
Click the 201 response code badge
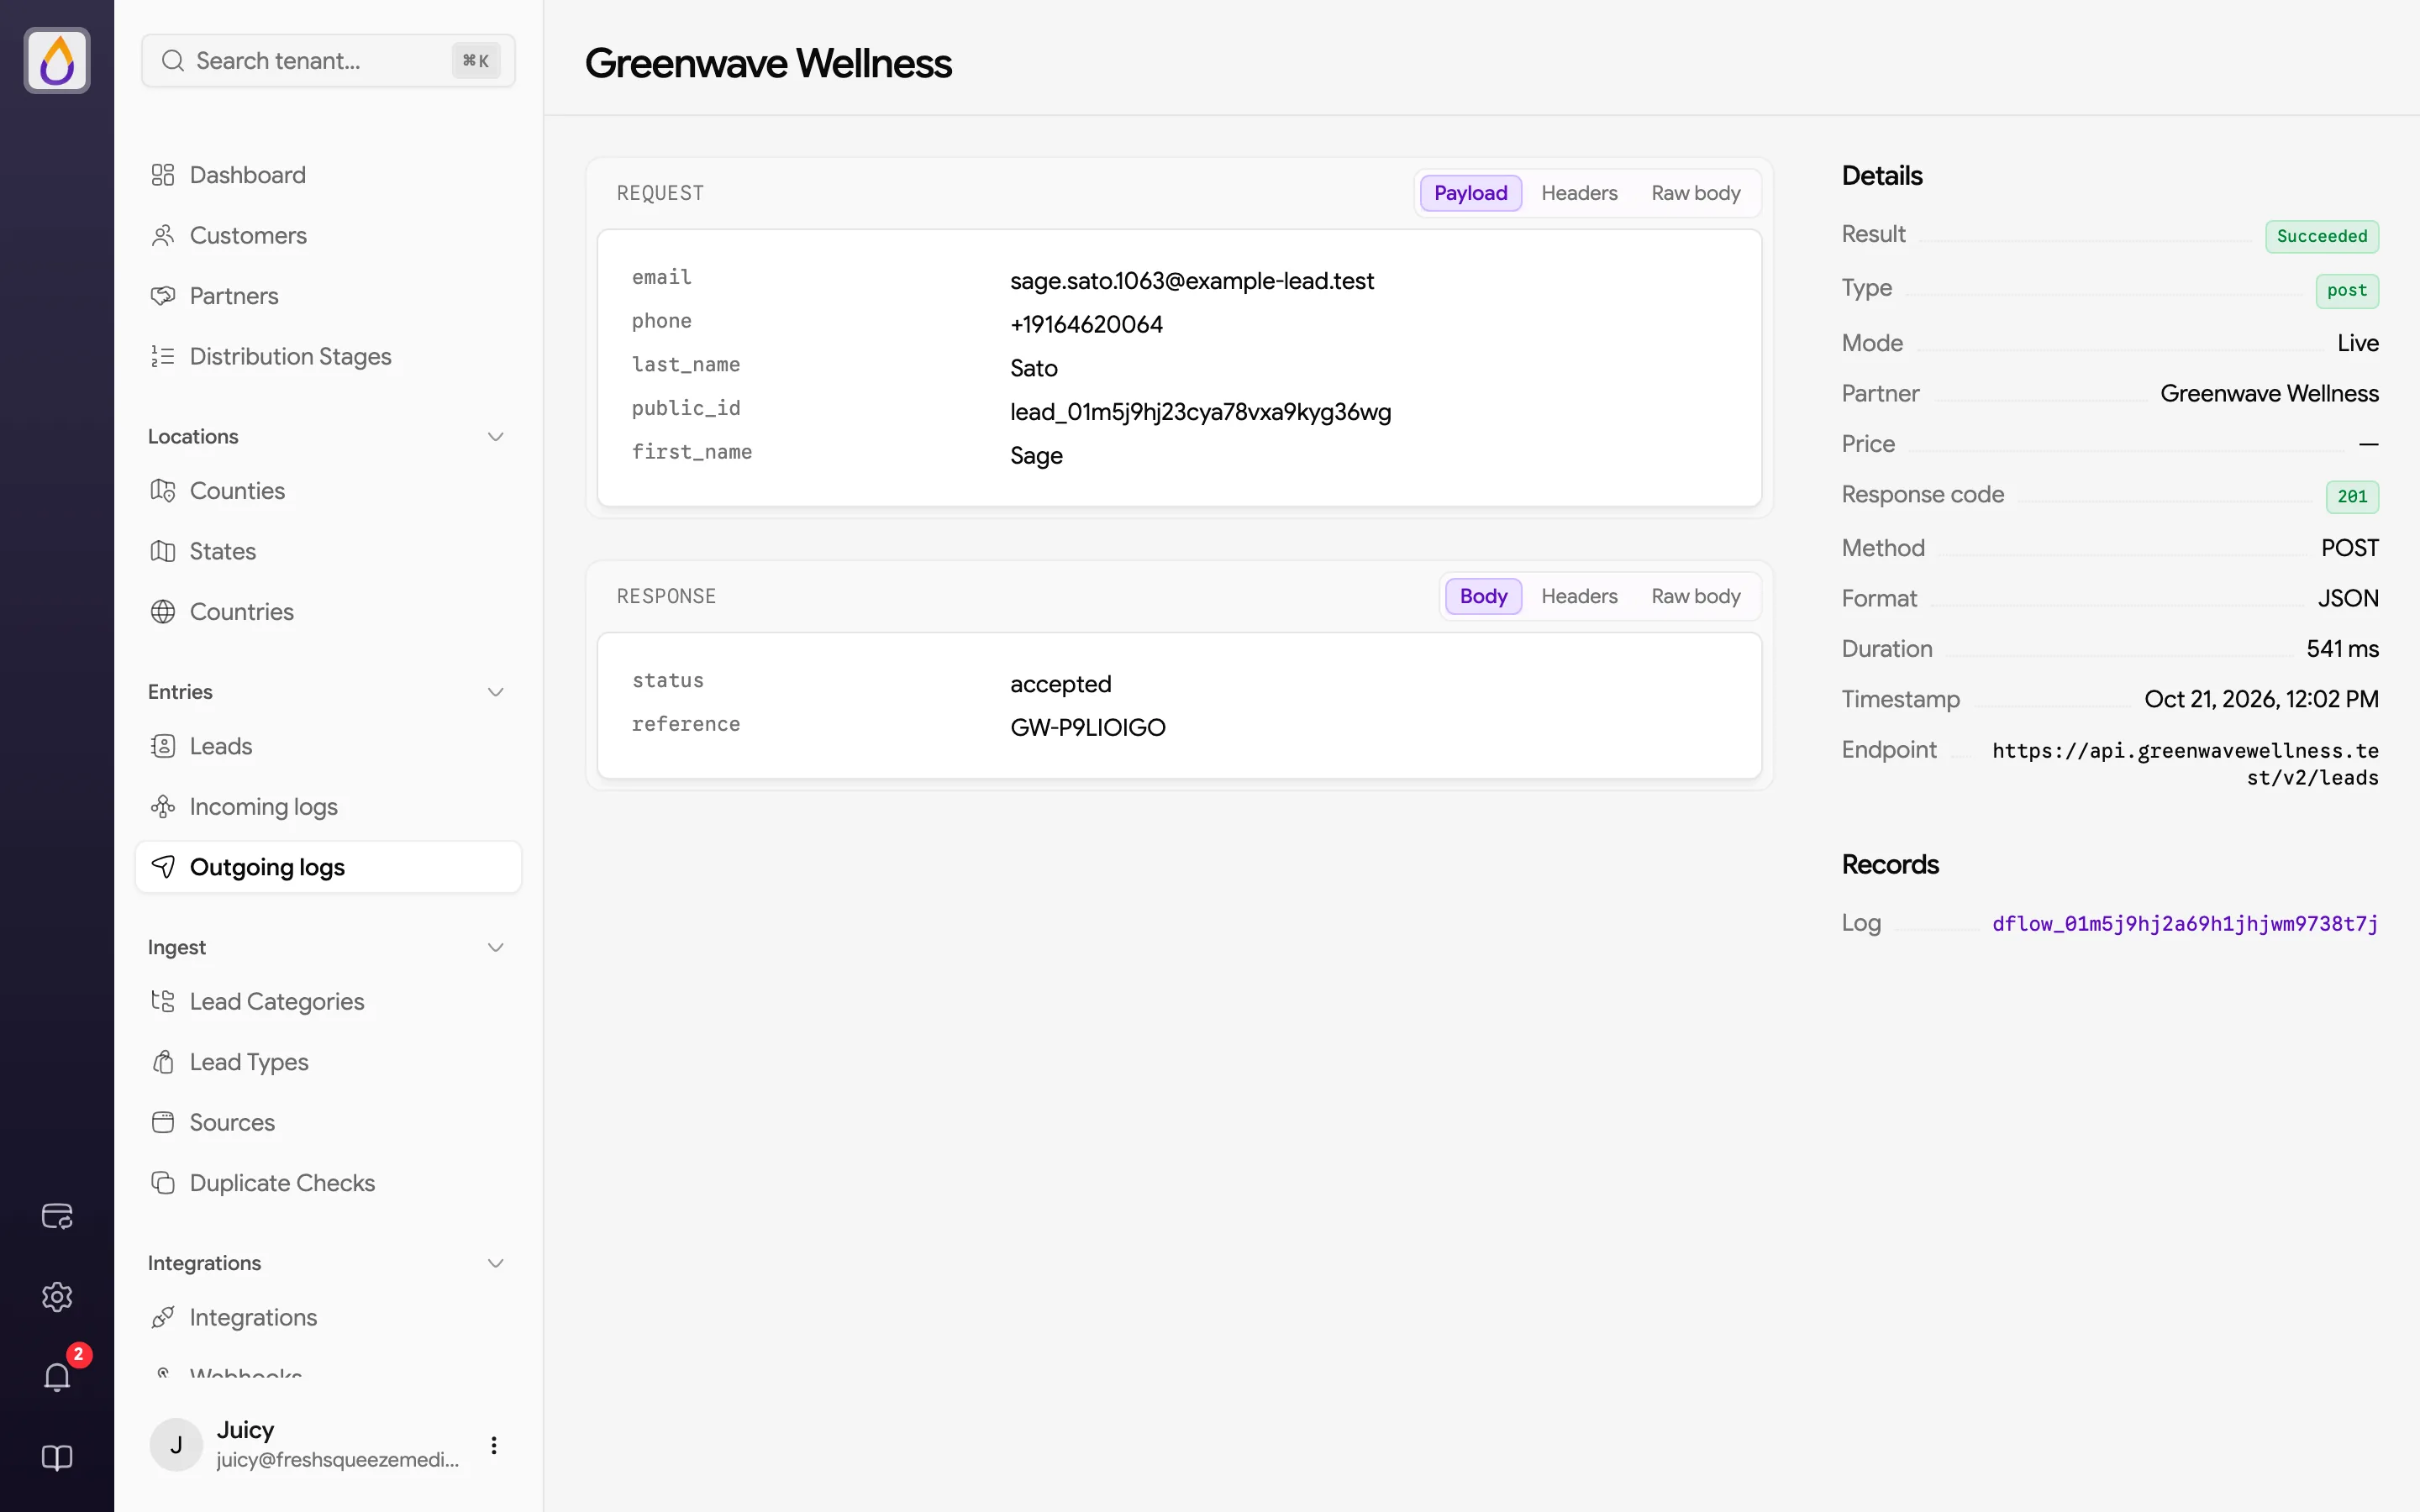(x=2352, y=496)
